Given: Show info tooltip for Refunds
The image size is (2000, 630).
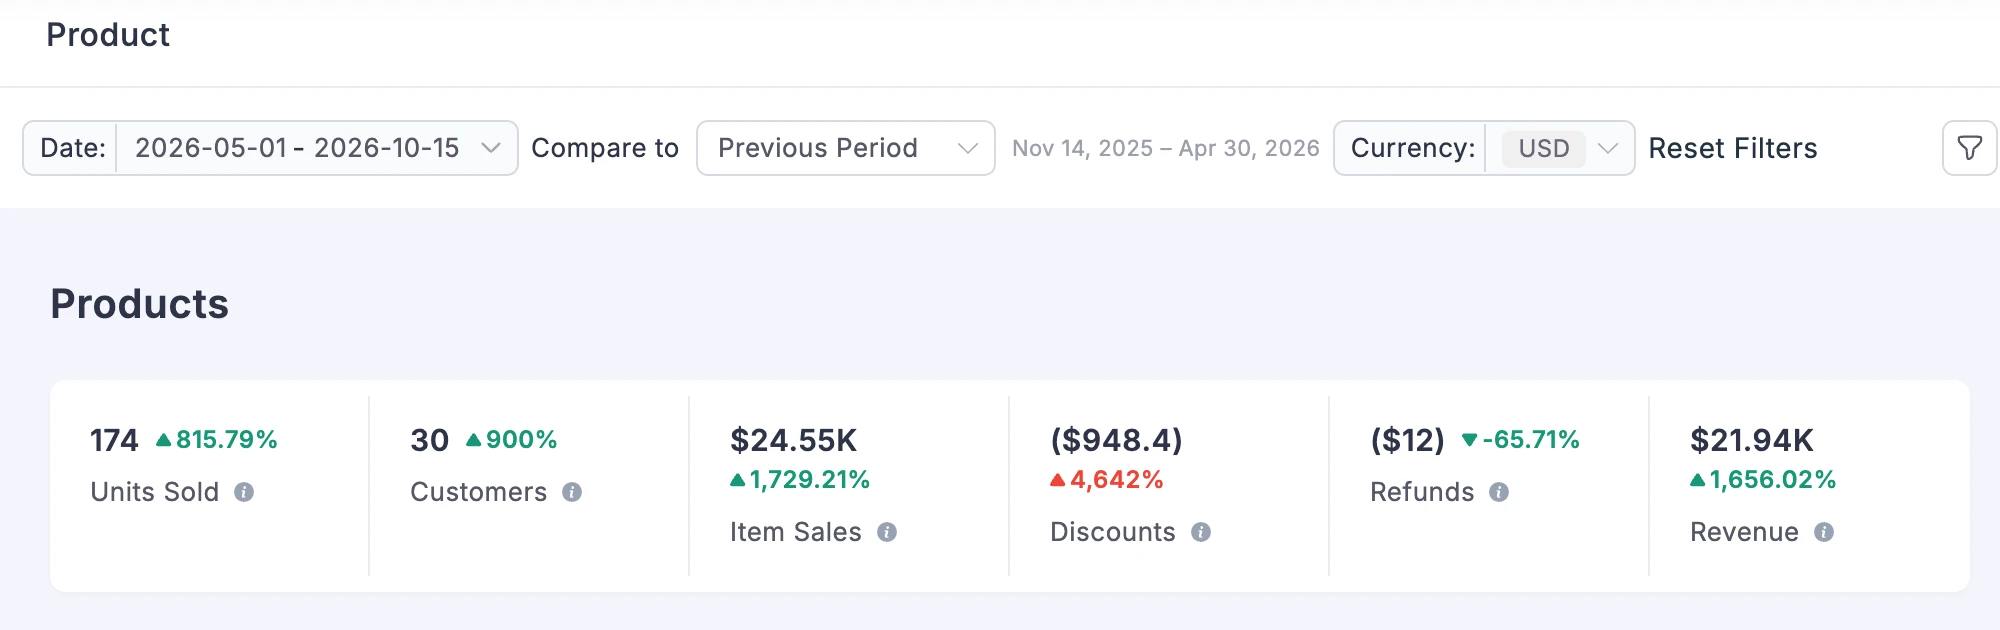Looking at the screenshot, I should [x=1499, y=492].
